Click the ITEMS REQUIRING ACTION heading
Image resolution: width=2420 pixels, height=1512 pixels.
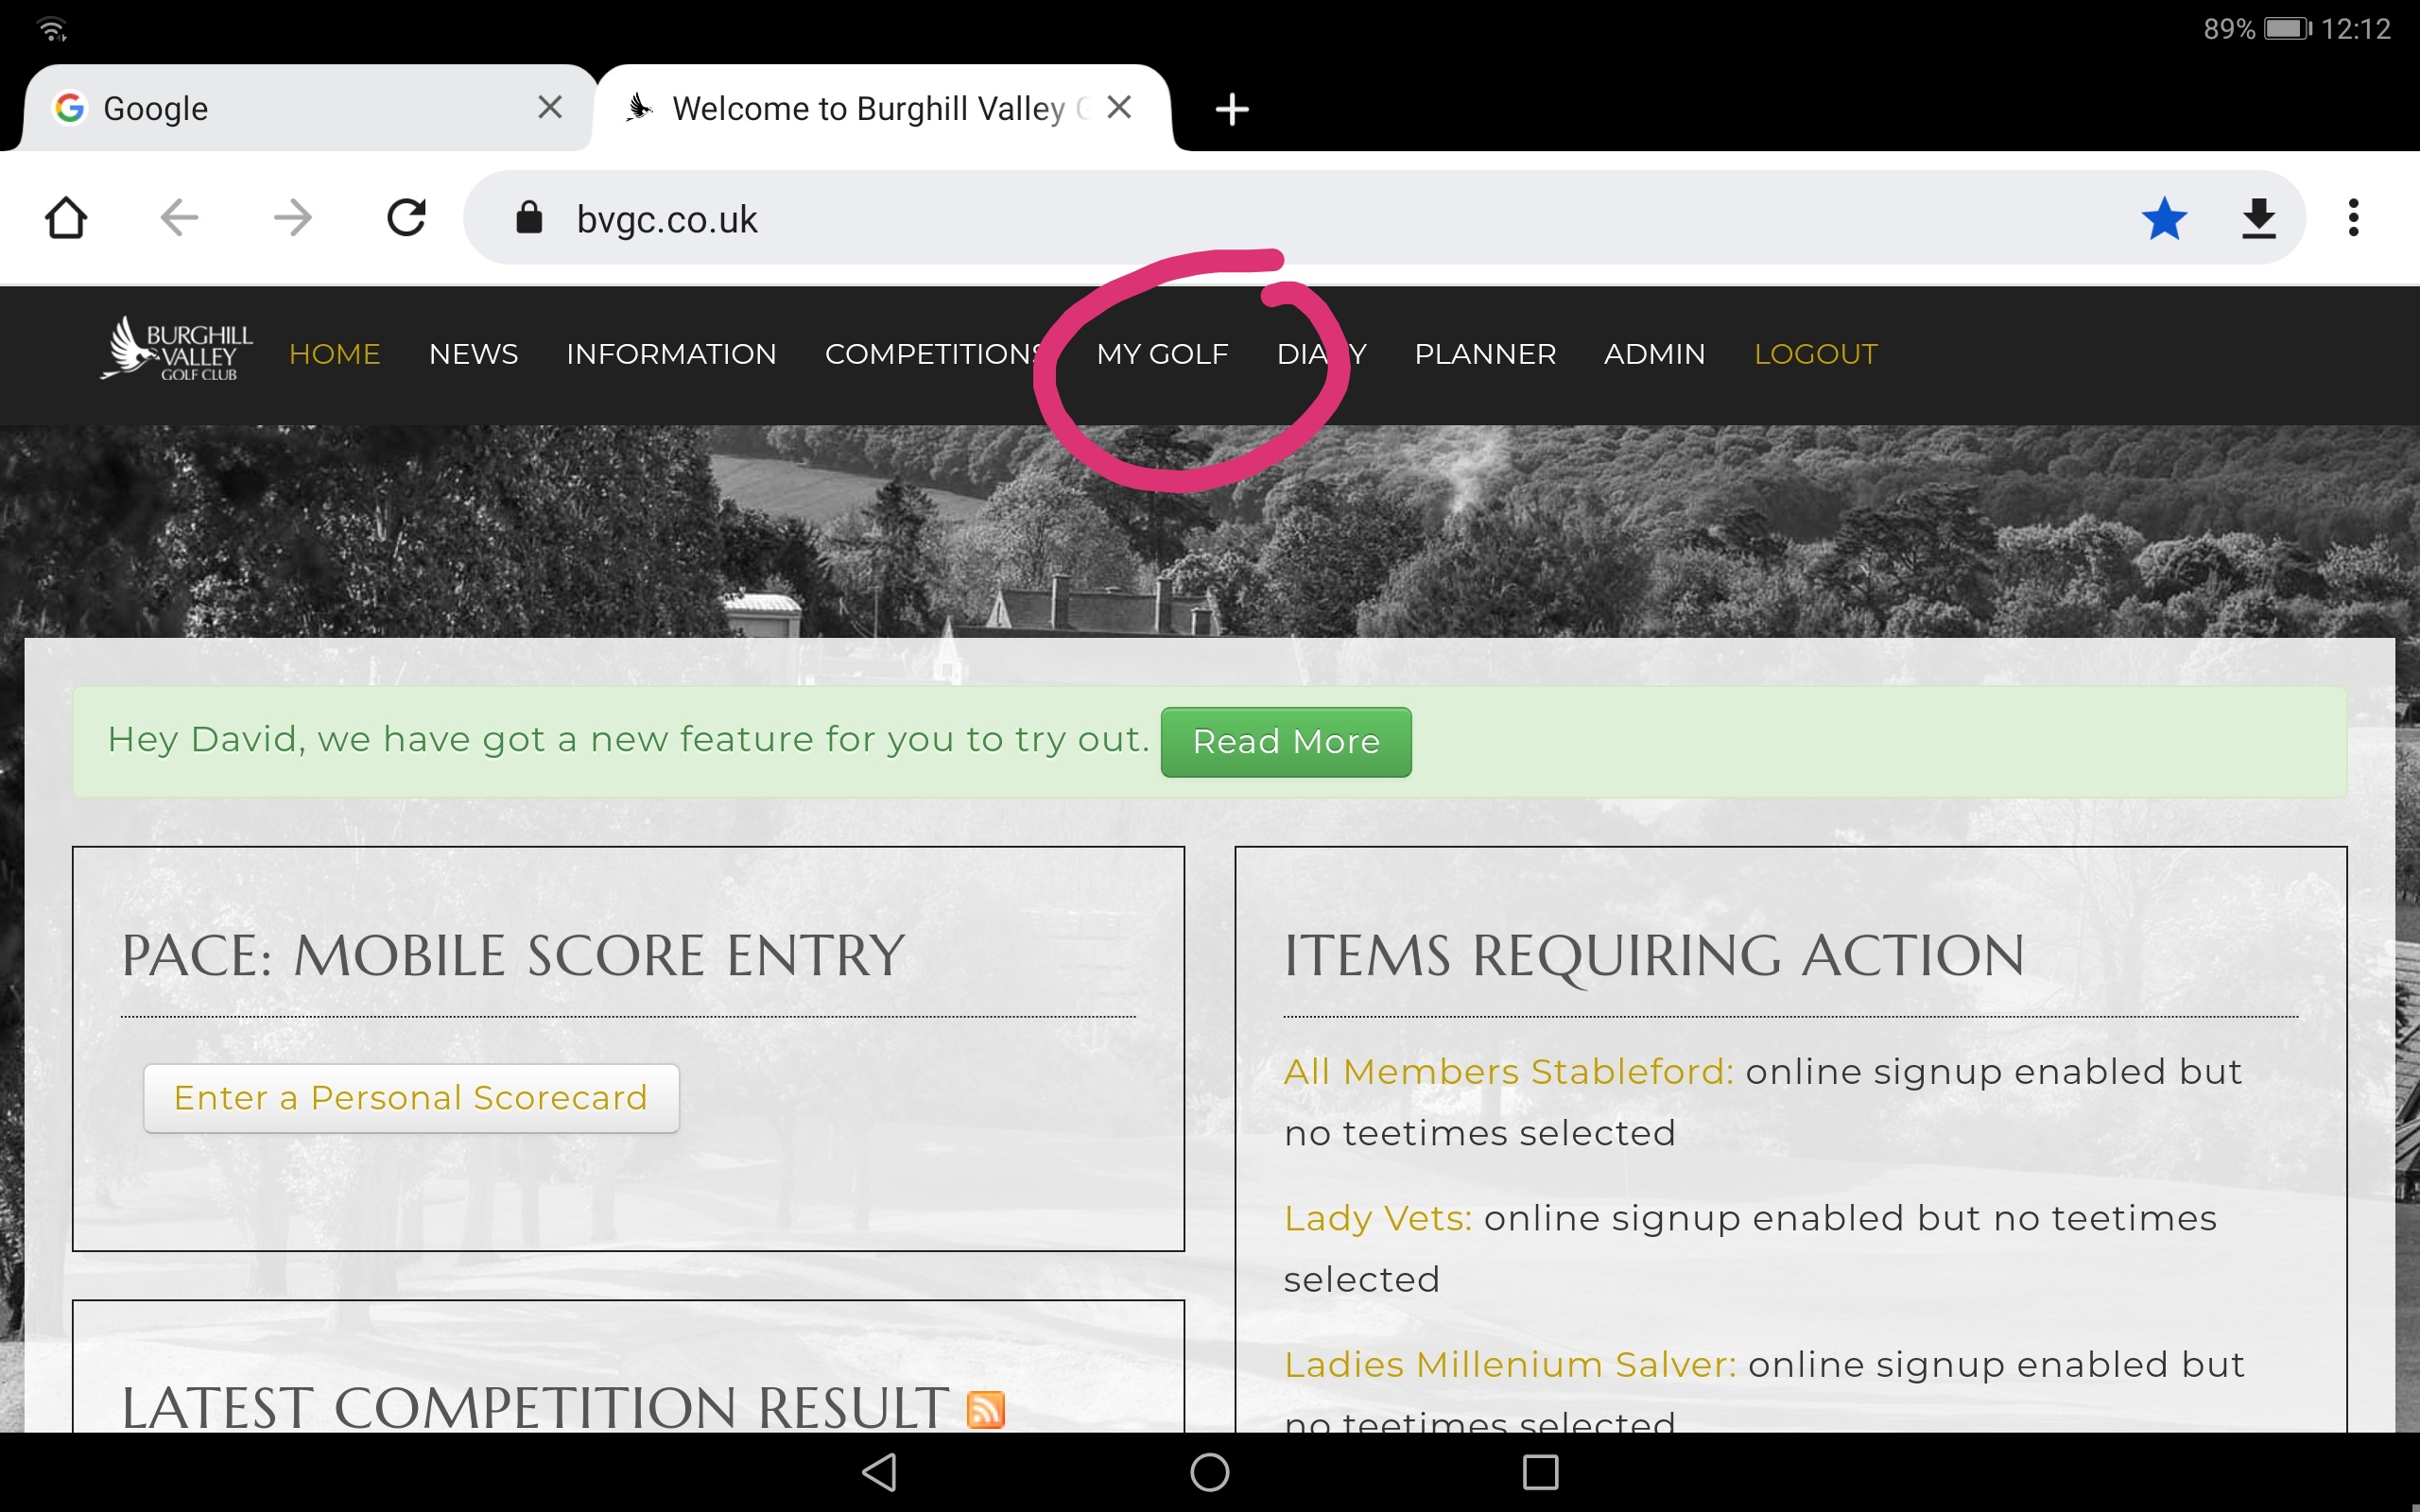tap(1655, 956)
